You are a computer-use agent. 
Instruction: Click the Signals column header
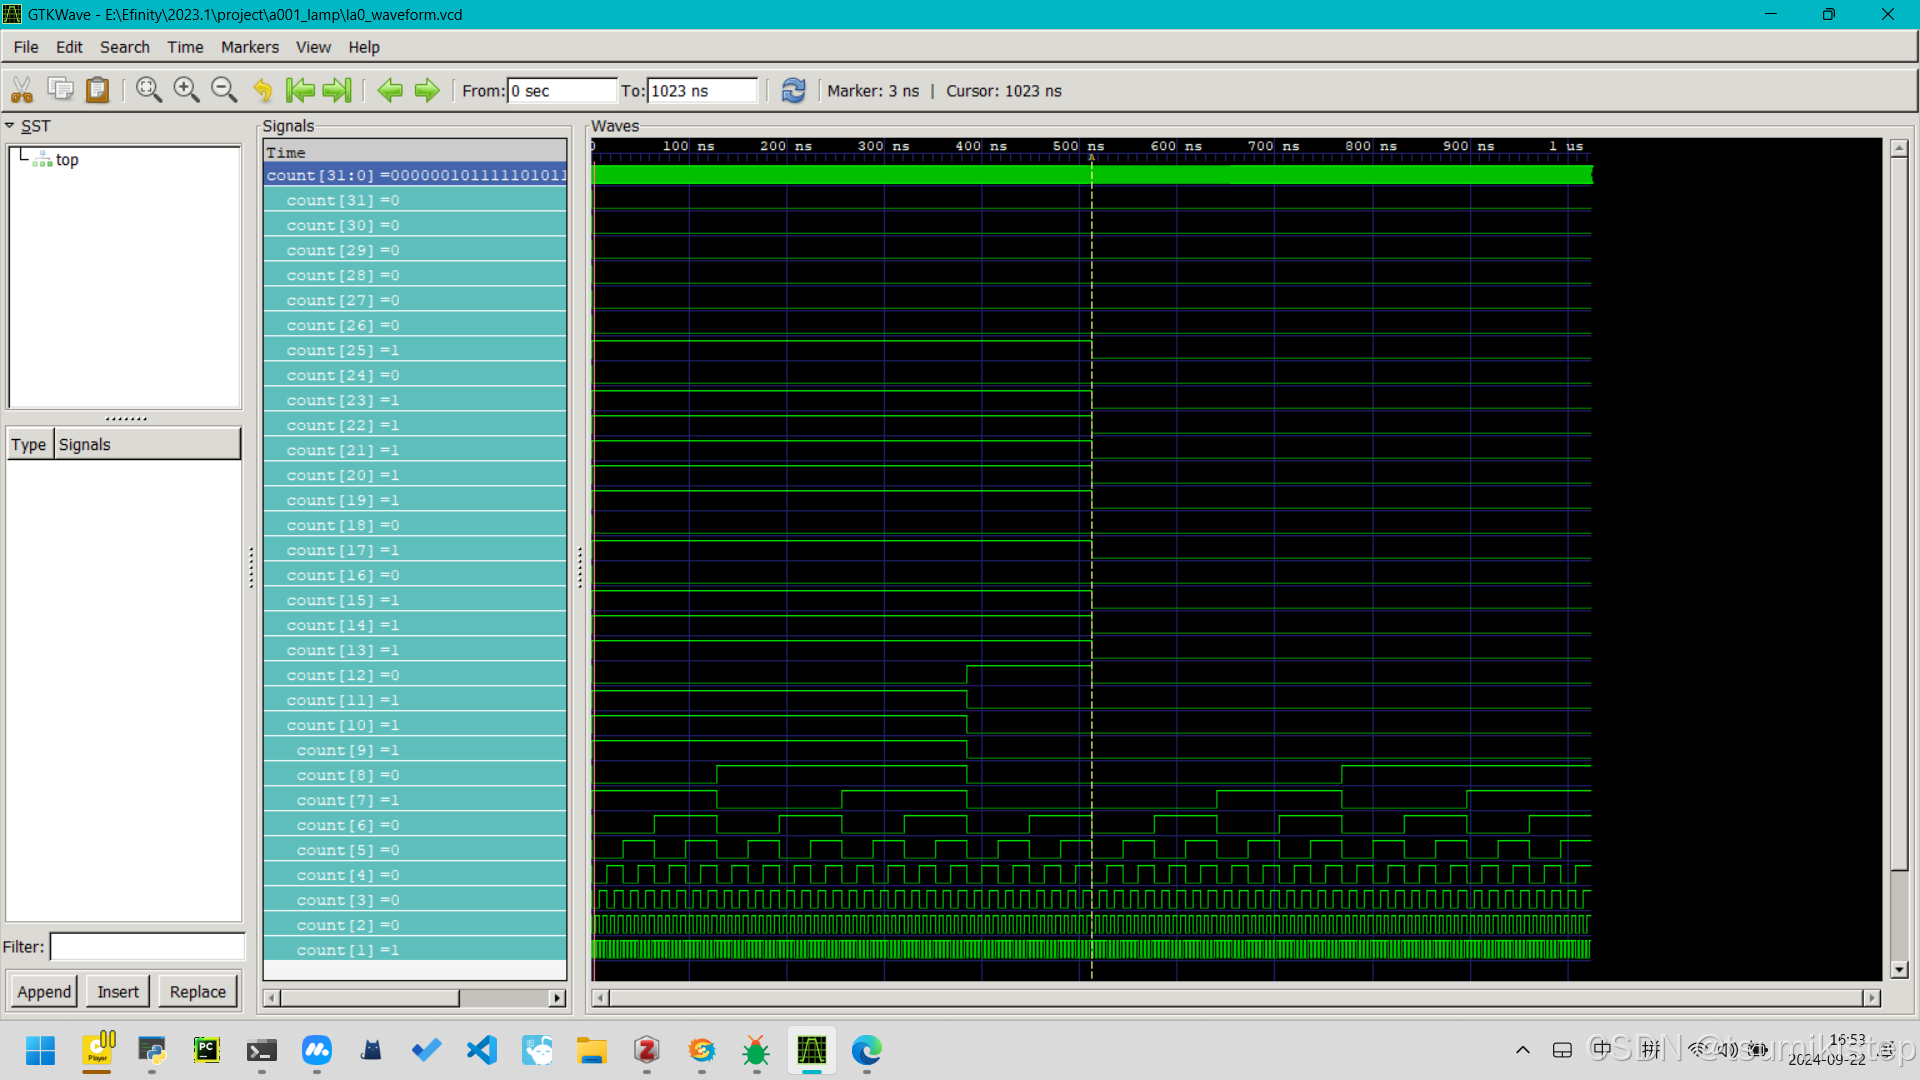[147, 444]
